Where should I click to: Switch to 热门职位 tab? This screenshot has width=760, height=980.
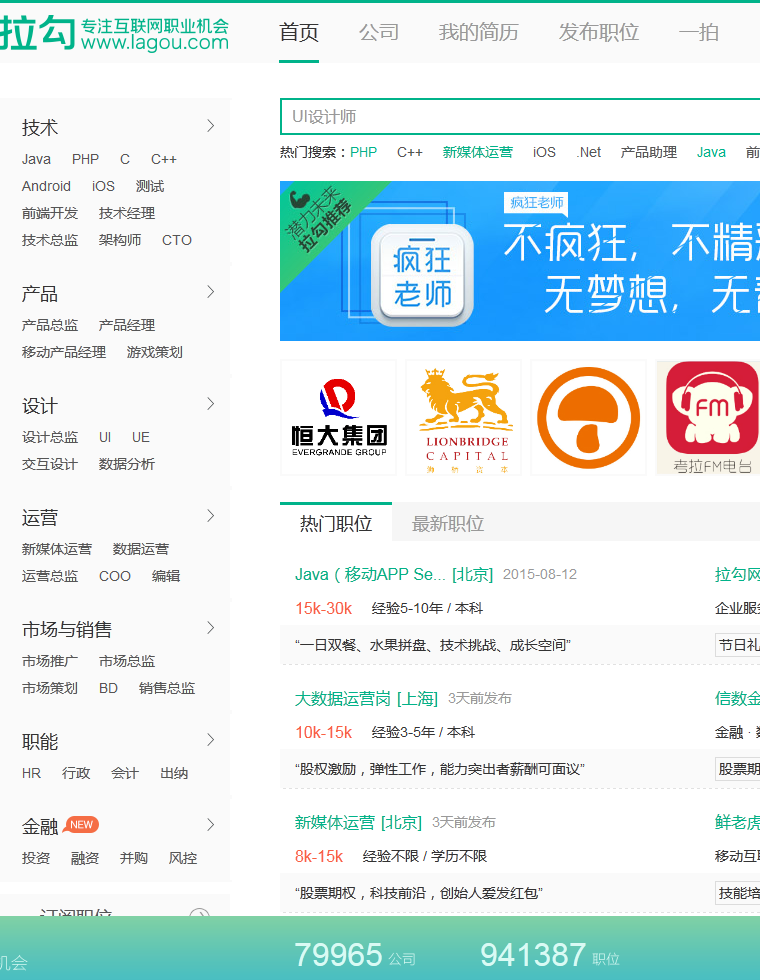coord(336,522)
